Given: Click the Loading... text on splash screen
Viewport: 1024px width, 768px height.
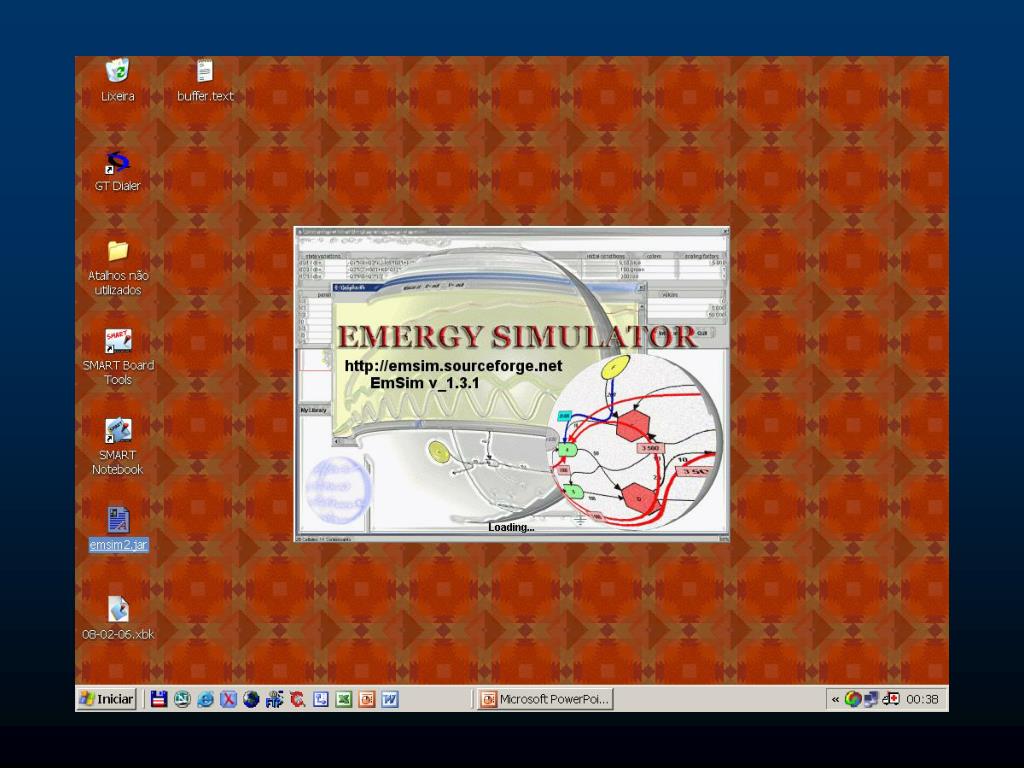Looking at the screenshot, I should pyautogui.click(x=511, y=527).
